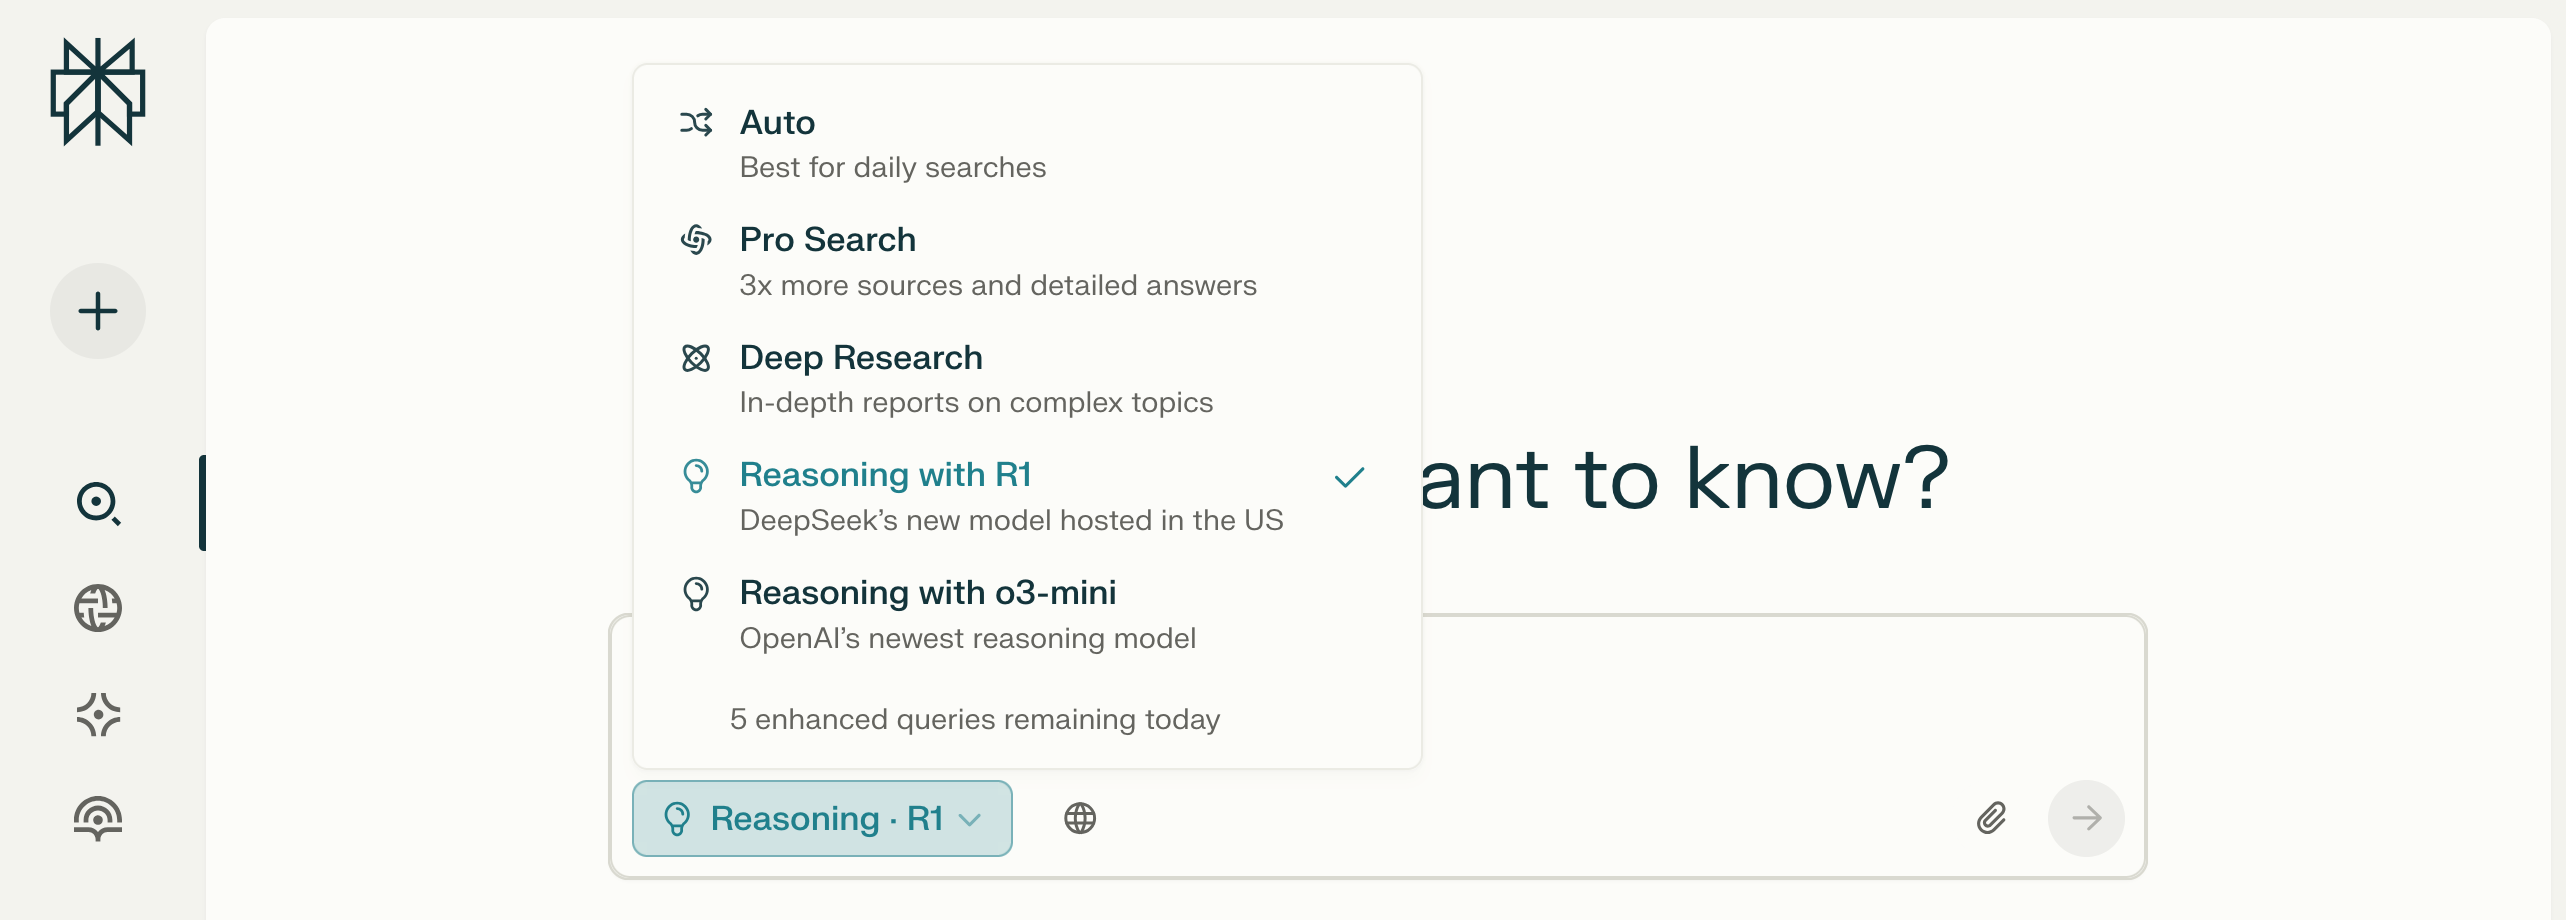Choose Reasoning with R1 option

point(1027,498)
